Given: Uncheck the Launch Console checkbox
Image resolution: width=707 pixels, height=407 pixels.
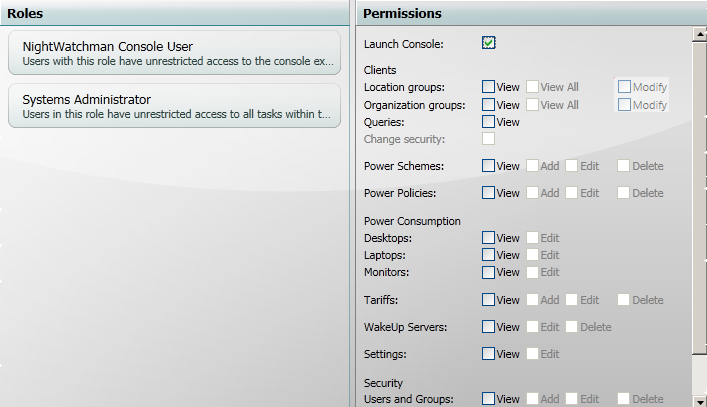Looking at the screenshot, I should 488,43.
